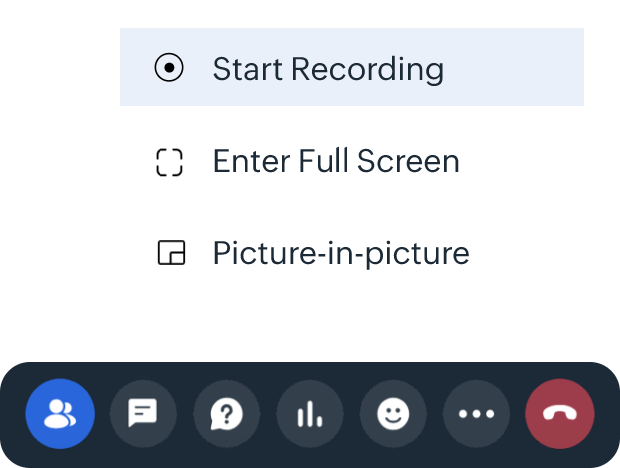The image size is (620, 468).
Task: Open the polls bar chart icon
Action: pyautogui.click(x=309, y=412)
